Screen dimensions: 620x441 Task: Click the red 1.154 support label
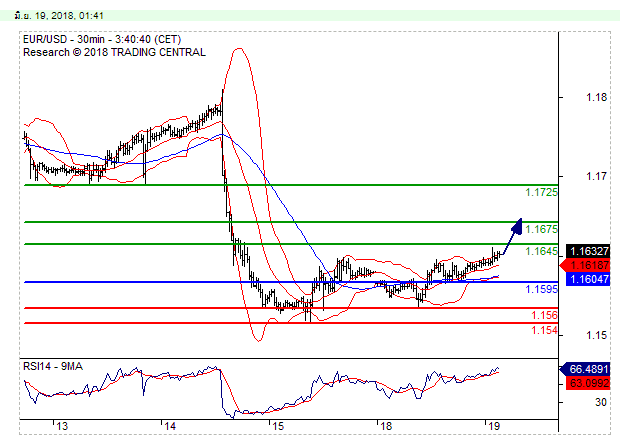[544, 330]
